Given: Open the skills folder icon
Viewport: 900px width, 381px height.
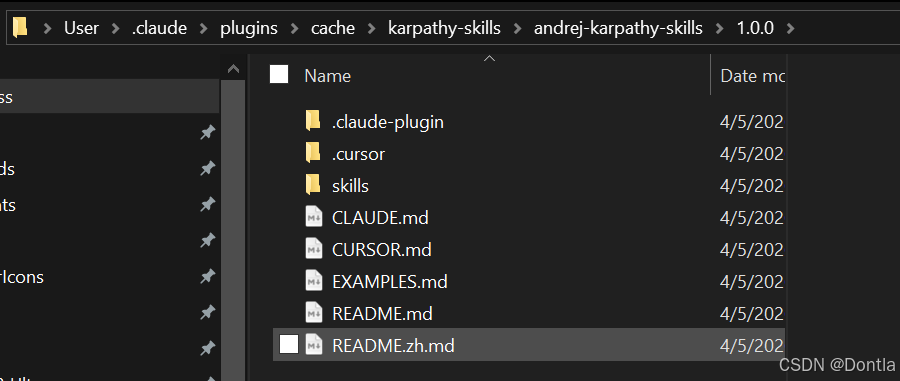Looking at the screenshot, I should [x=313, y=186].
